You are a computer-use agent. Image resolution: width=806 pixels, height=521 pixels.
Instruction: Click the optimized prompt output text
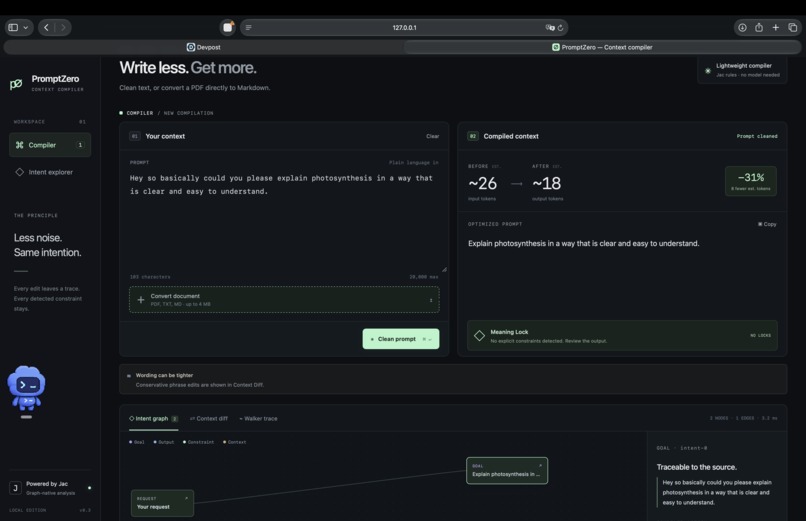tap(583, 244)
